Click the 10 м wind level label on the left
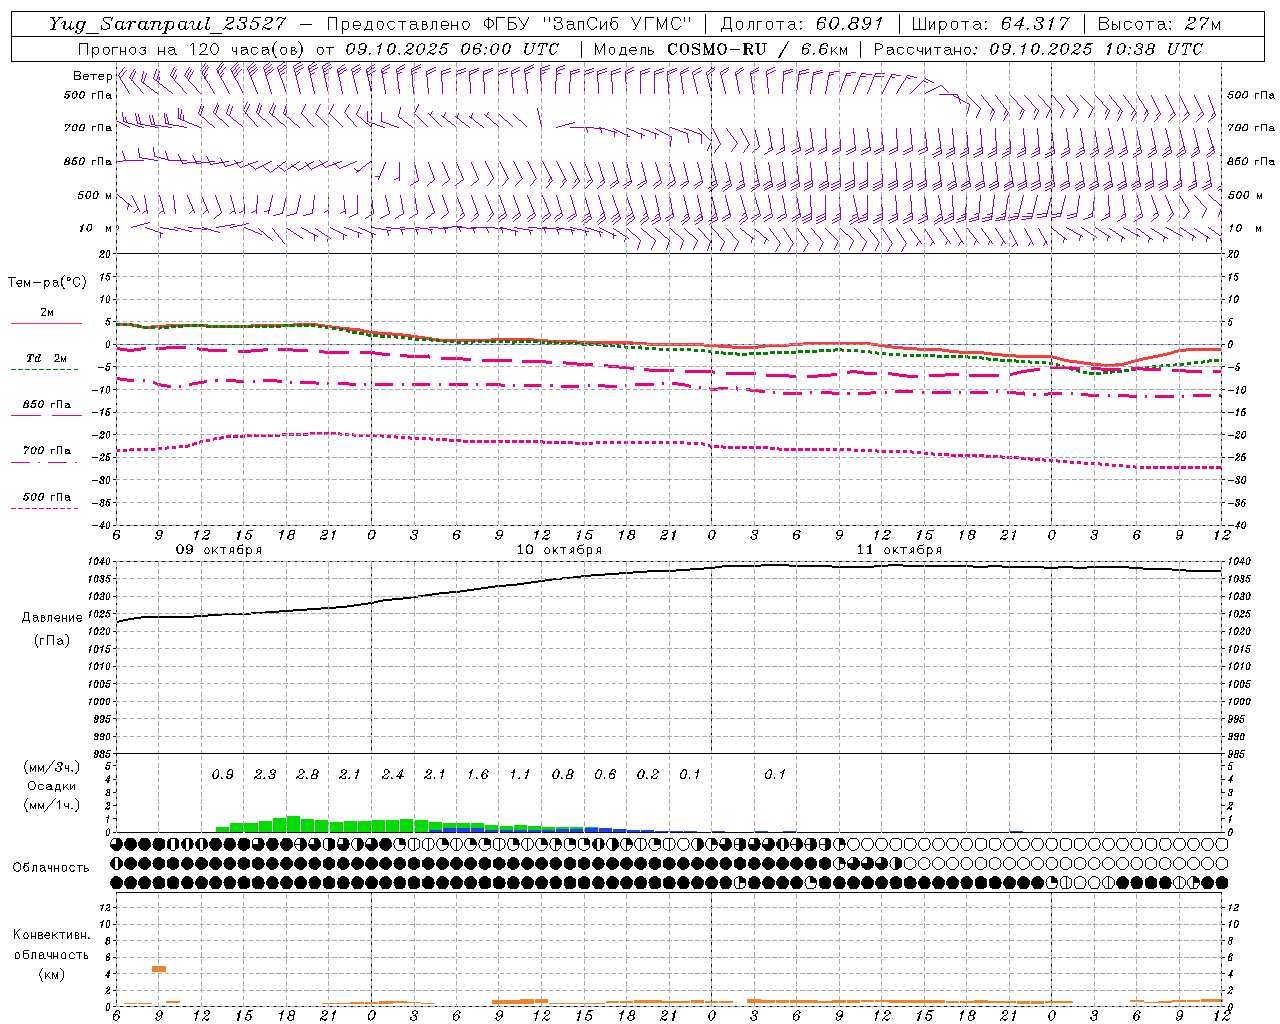Image resolution: width=1280 pixels, height=1024 pixels. click(x=96, y=229)
